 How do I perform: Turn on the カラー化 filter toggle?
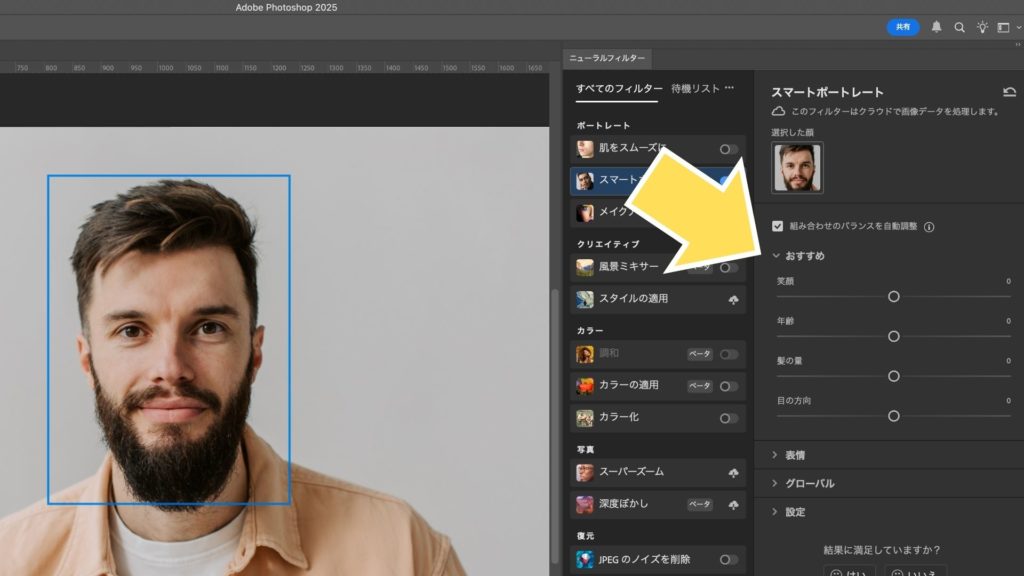(729, 418)
